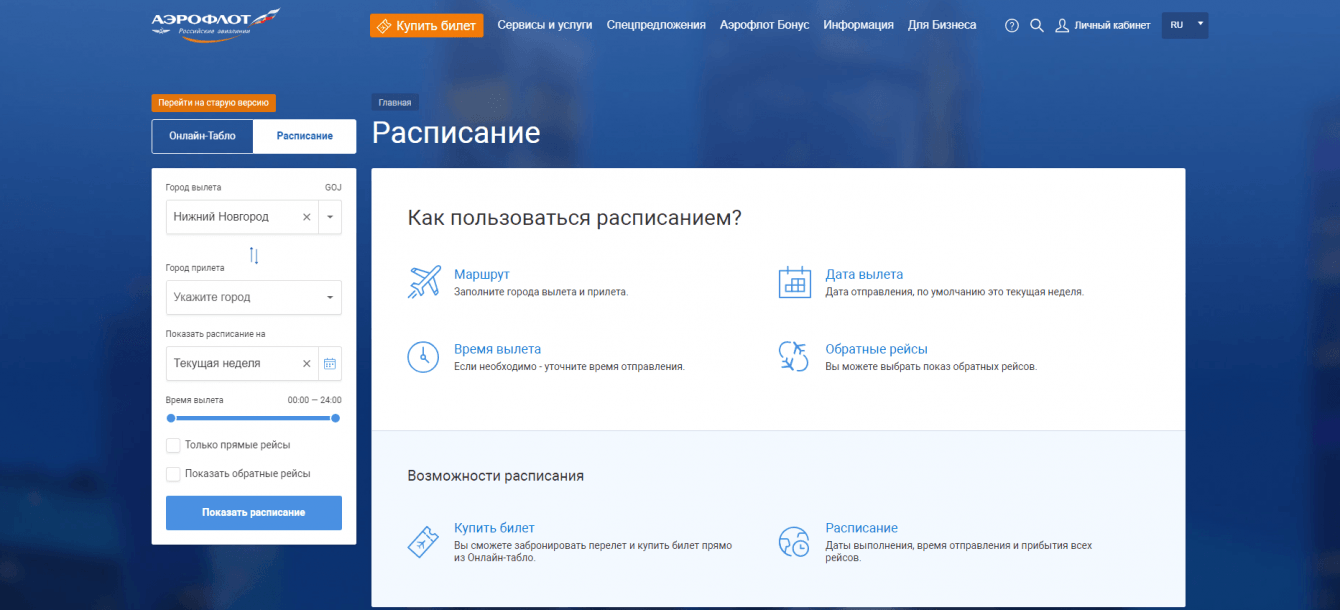Click the clock Время вылета icon
The height and width of the screenshot is (610, 1340).
[425, 357]
